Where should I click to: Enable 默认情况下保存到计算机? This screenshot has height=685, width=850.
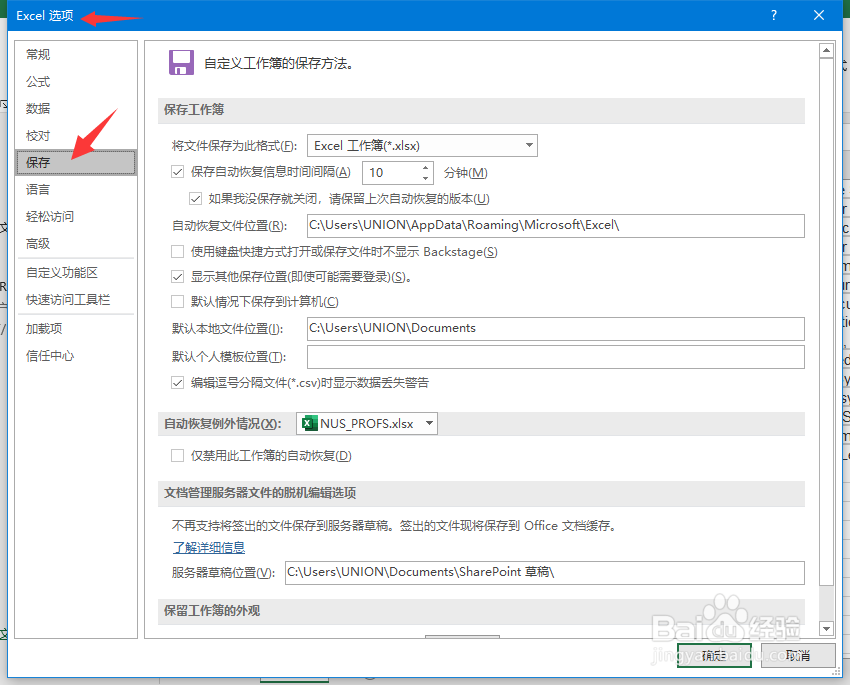[x=176, y=302]
